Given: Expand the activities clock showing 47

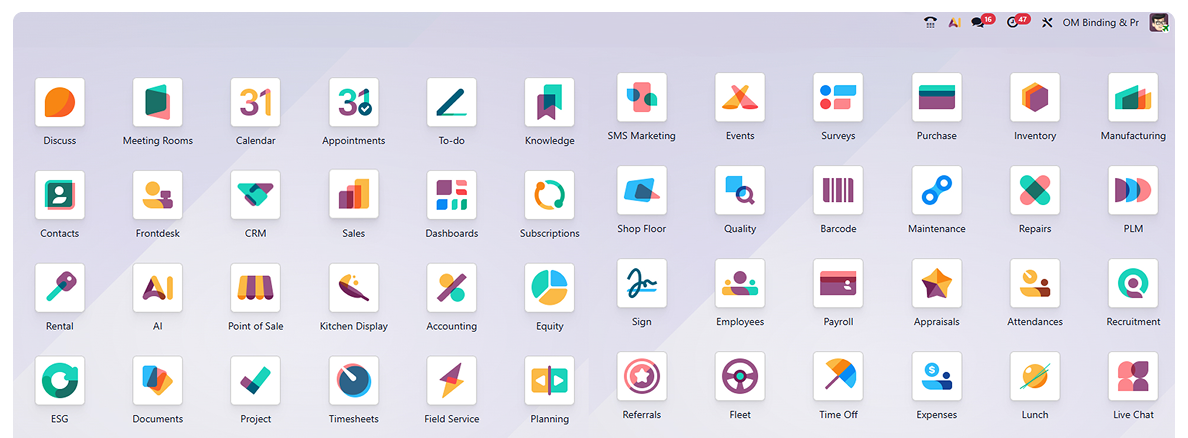Looking at the screenshot, I should pyautogui.click(x=1014, y=23).
